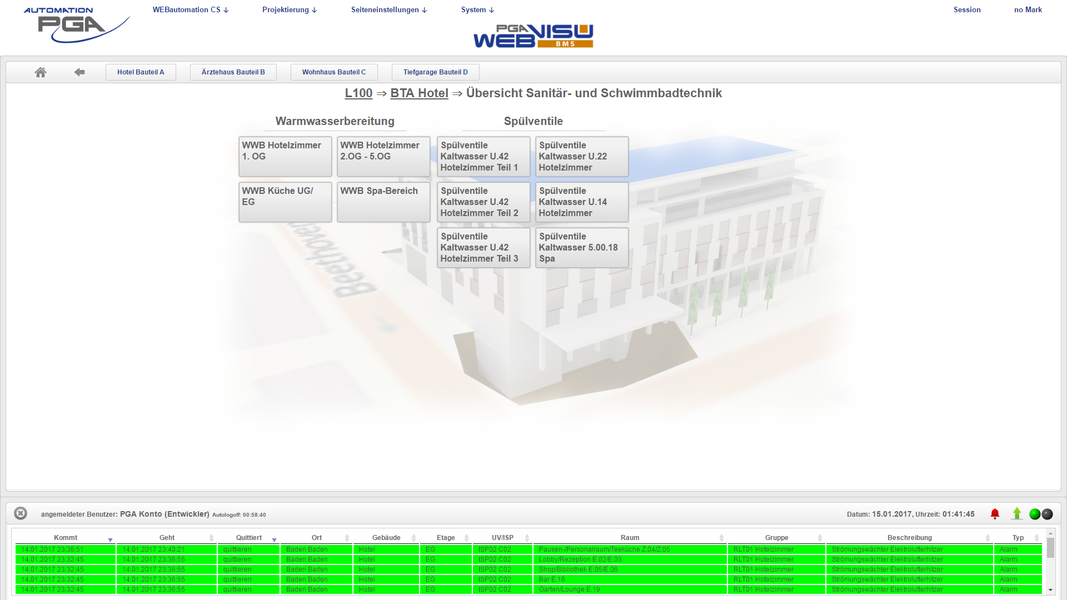Viewport: 1067px width, 600px height.
Task: Open the WEBautomation CS dropdown menu
Action: [190, 10]
